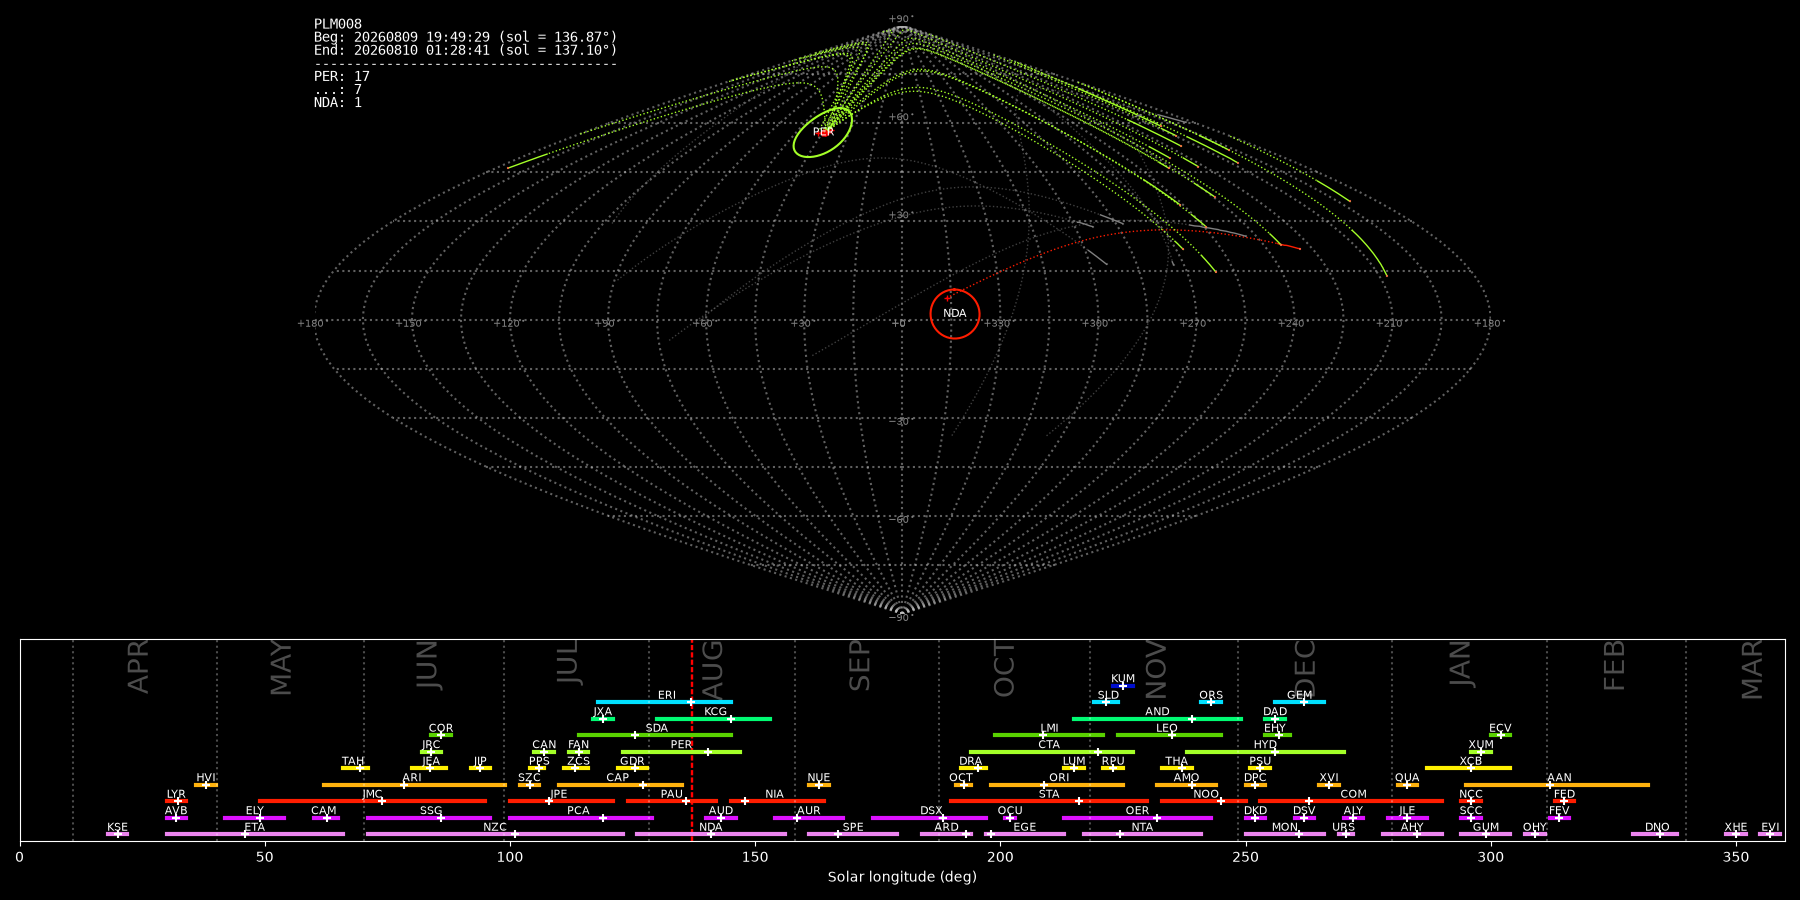Click the KUM blue shower marker
This screenshot has height=900, width=1800.
pyautogui.click(x=1123, y=686)
